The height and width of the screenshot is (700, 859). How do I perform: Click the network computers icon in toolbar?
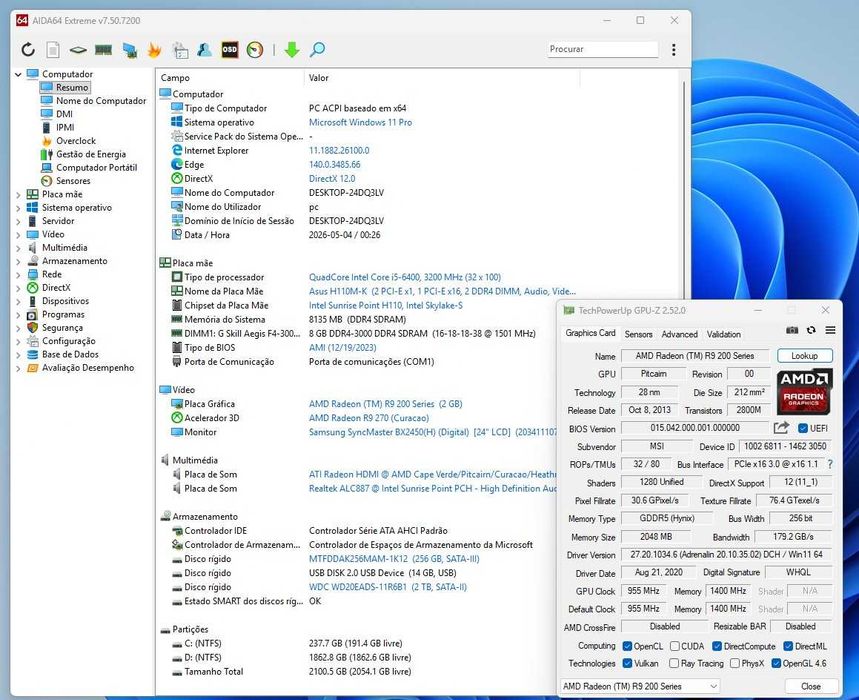tap(130, 50)
